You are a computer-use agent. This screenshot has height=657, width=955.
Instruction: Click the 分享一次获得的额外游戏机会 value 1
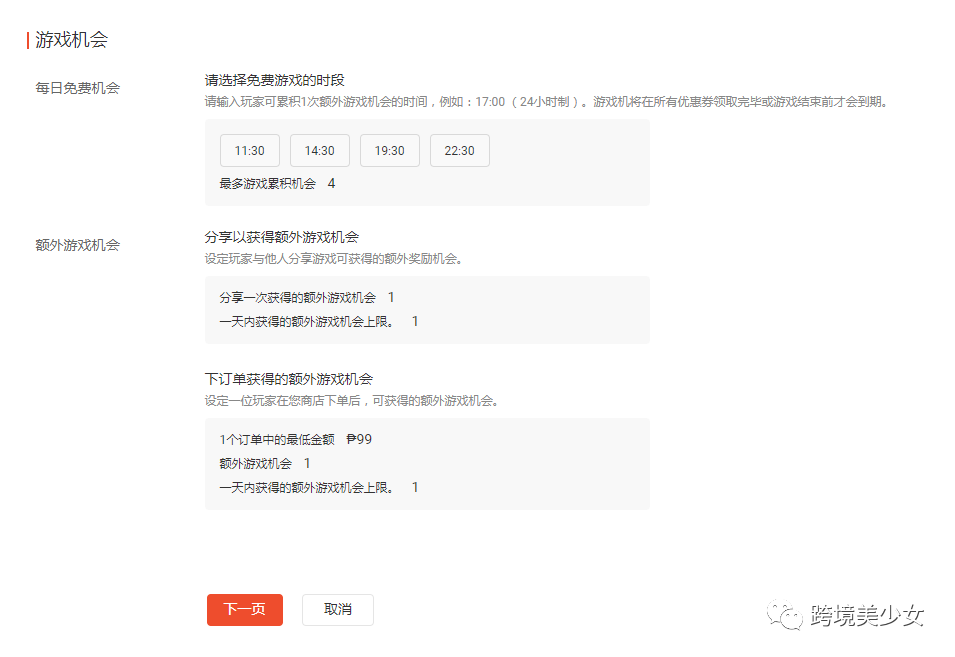(x=390, y=297)
